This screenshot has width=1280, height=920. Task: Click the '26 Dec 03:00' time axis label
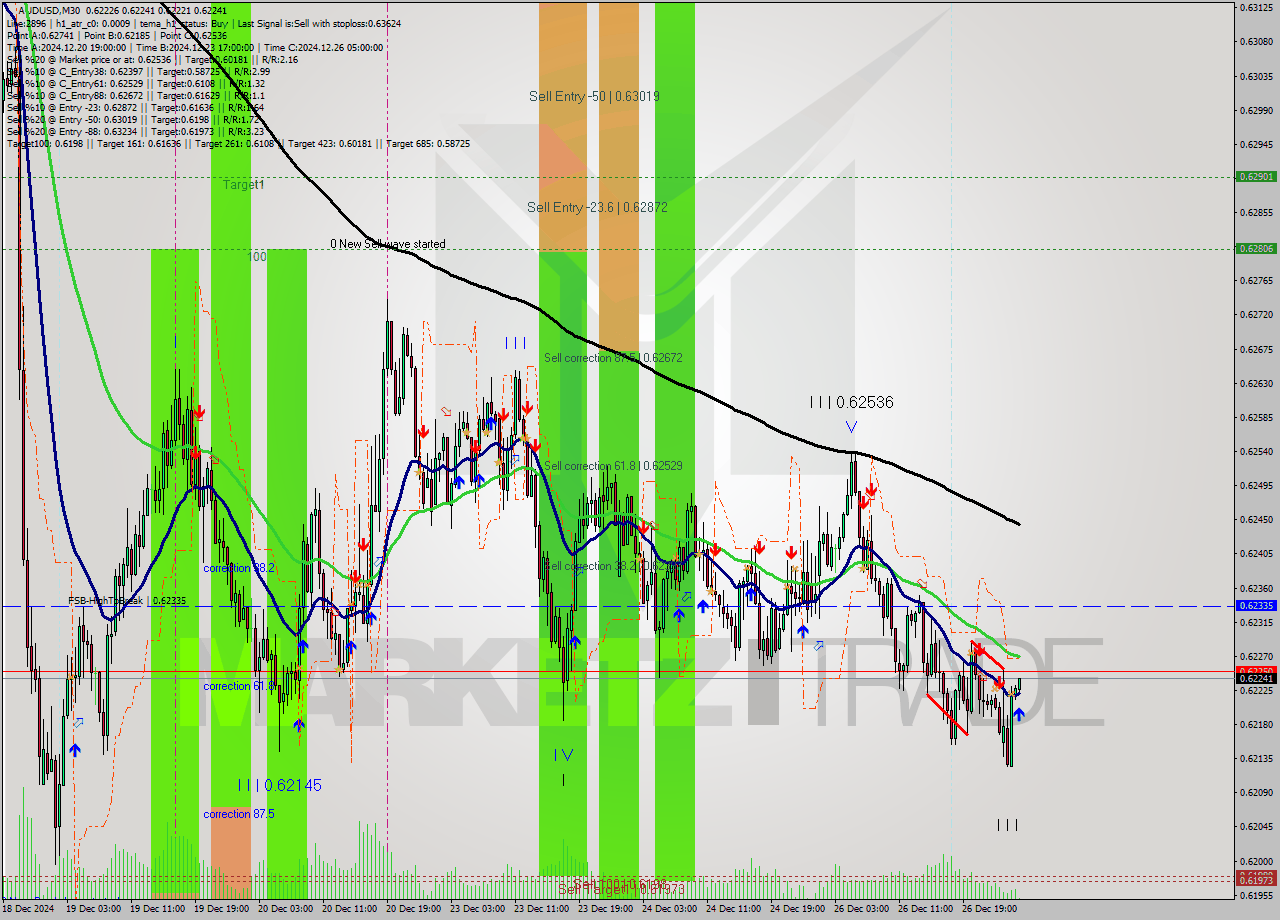(x=861, y=909)
